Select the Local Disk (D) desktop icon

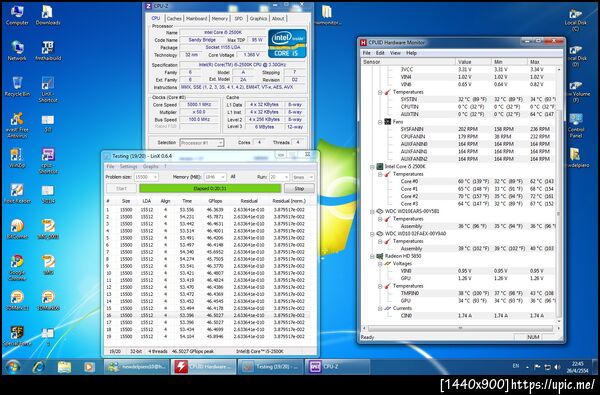(575, 56)
